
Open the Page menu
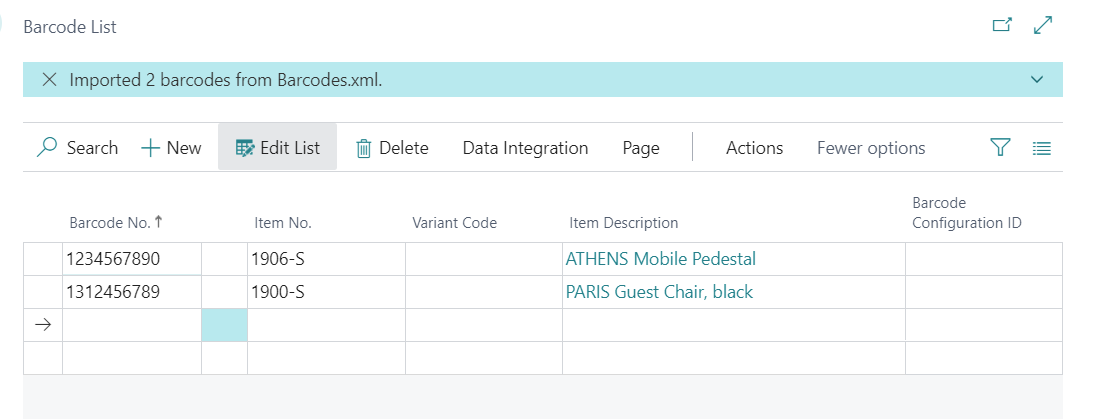[641, 148]
